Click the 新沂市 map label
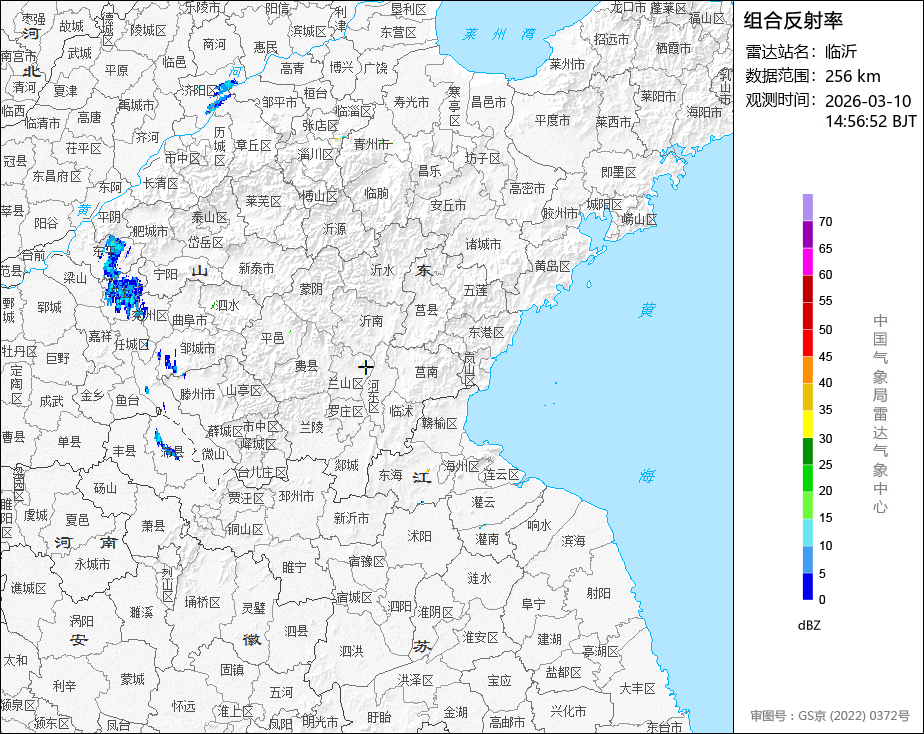The width and height of the screenshot is (924, 734). [x=351, y=518]
